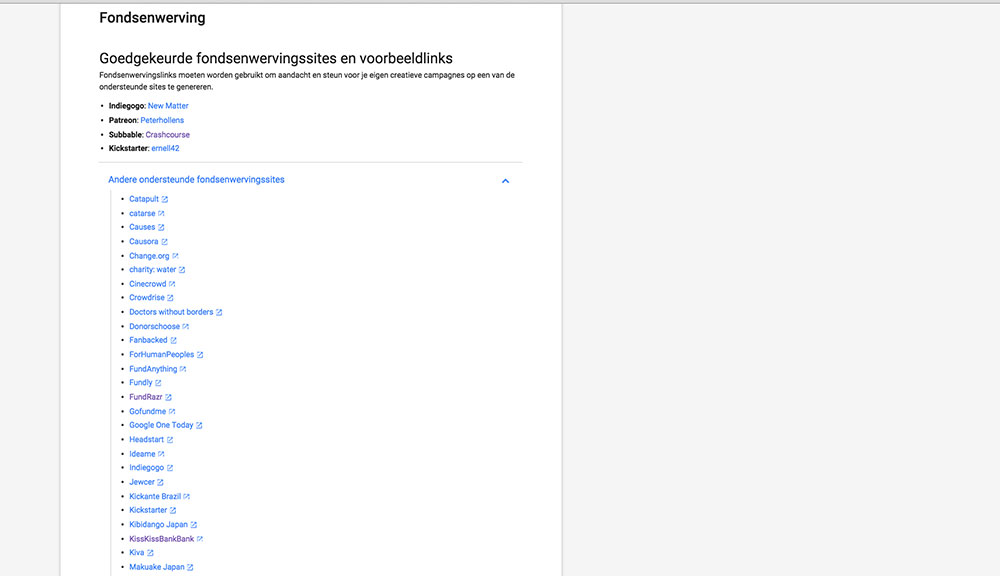The height and width of the screenshot is (576, 1000).
Task: Follow the Crowdrise link
Action: (147, 298)
